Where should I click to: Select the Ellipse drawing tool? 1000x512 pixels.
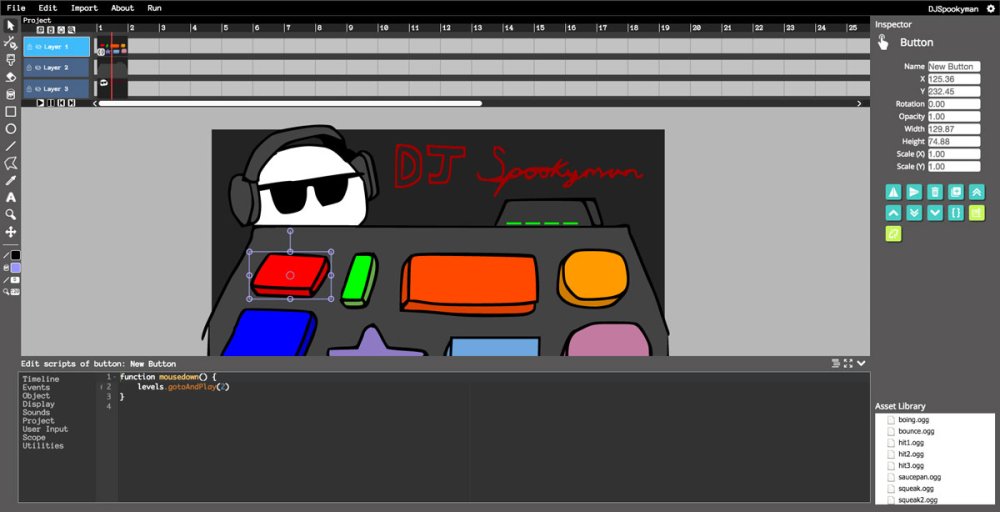click(x=10, y=129)
